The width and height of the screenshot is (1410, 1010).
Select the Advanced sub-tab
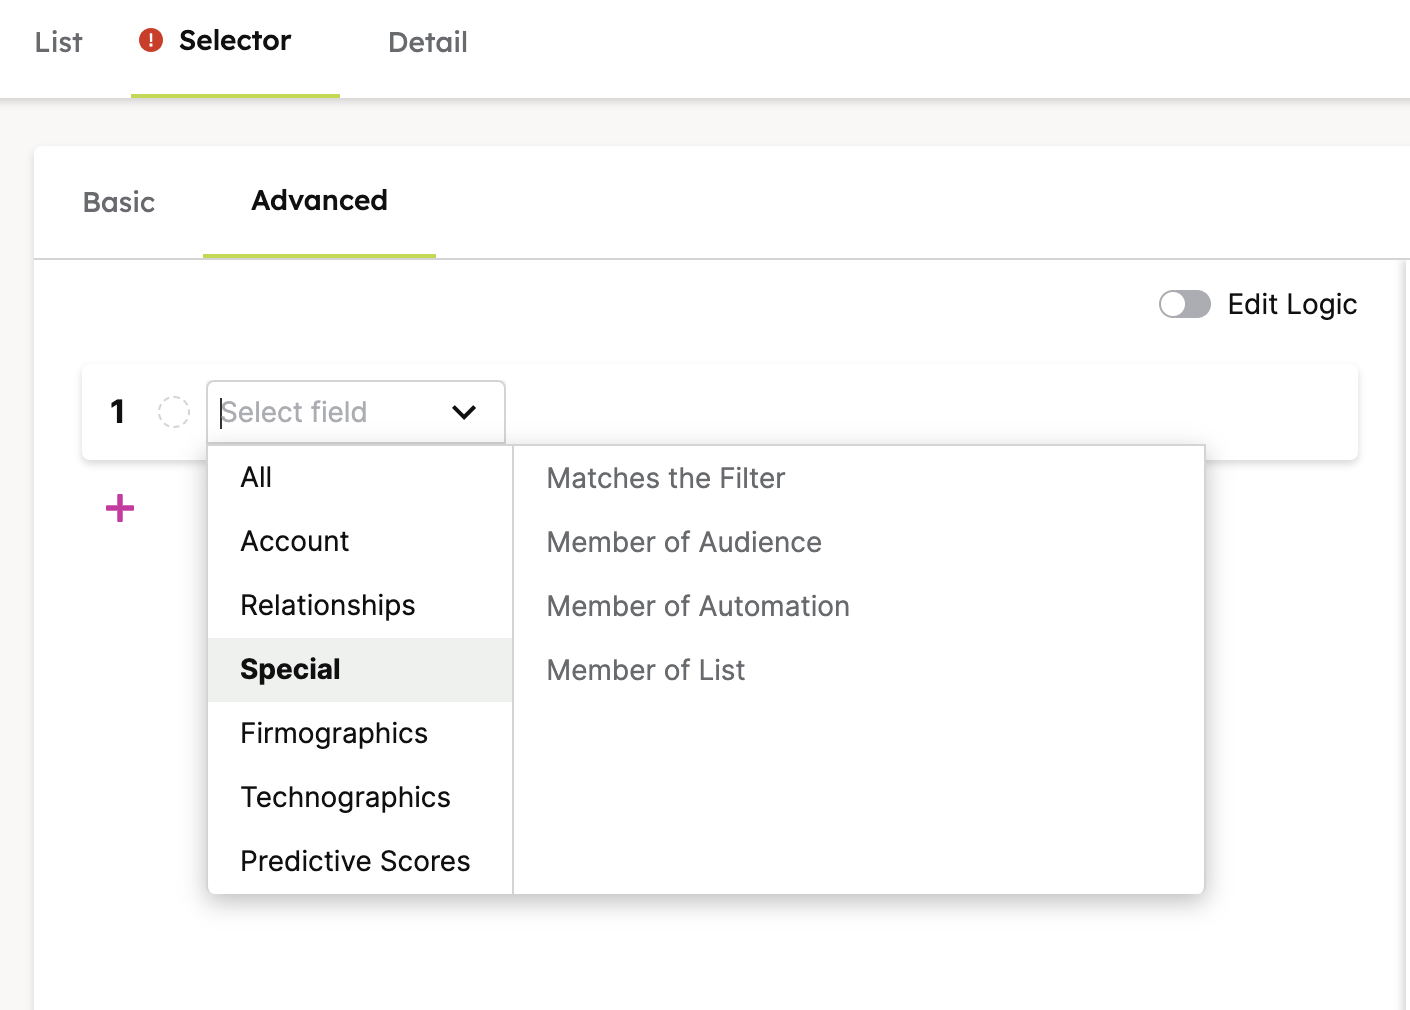(x=319, y=201)
